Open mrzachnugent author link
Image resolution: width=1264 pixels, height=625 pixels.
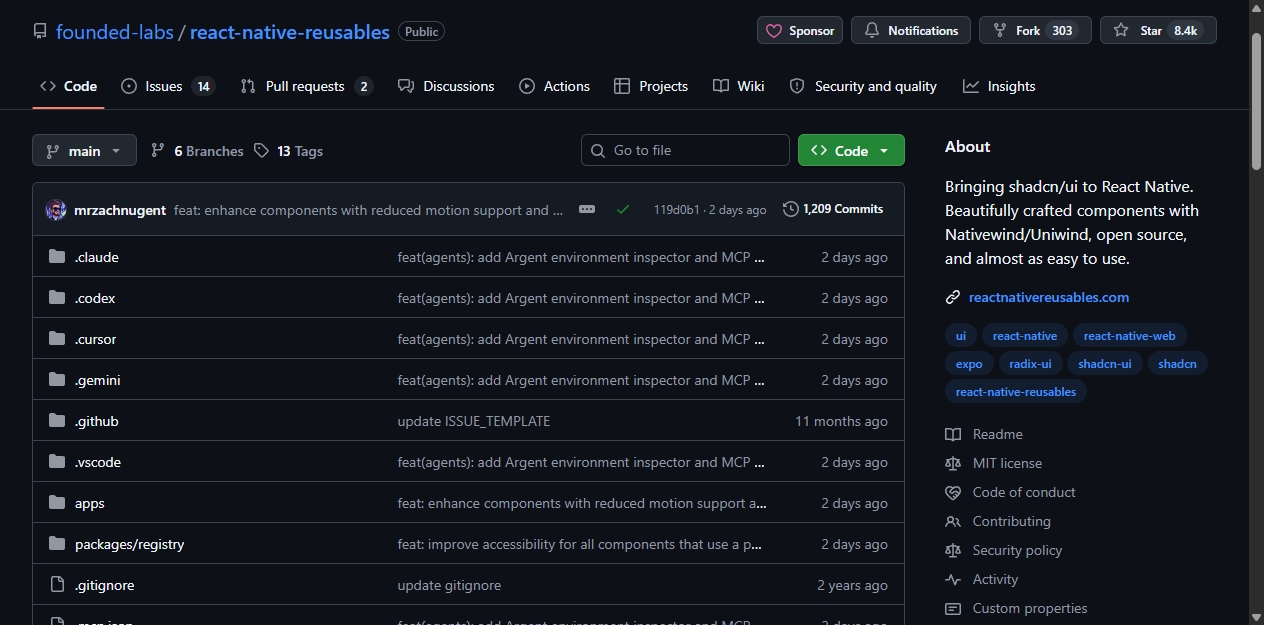[x=120, y=210]
